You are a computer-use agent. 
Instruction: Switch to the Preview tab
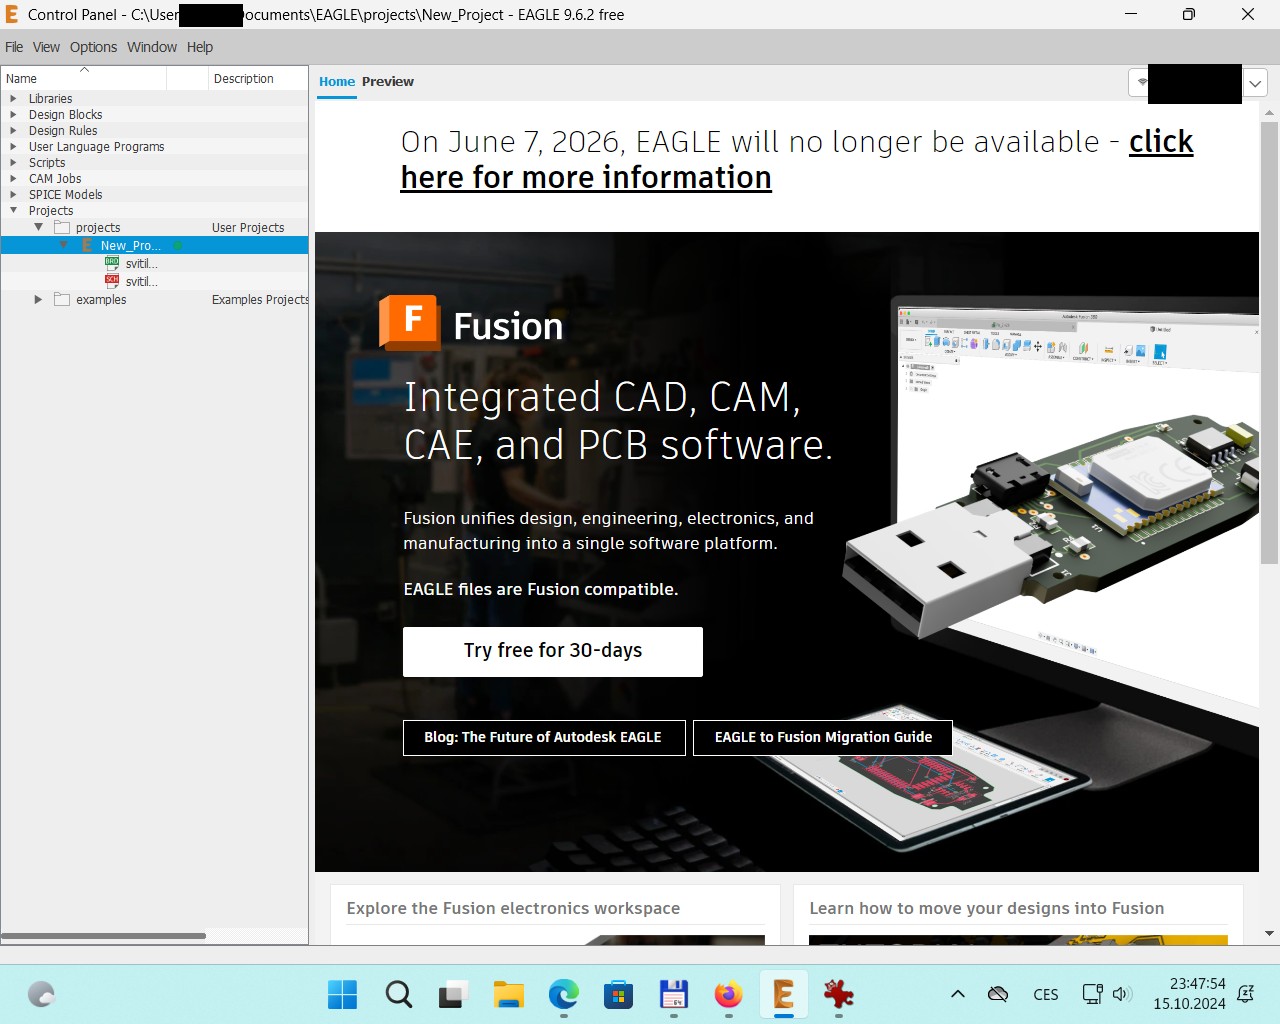pyautogui.click(x=387, y=82)
